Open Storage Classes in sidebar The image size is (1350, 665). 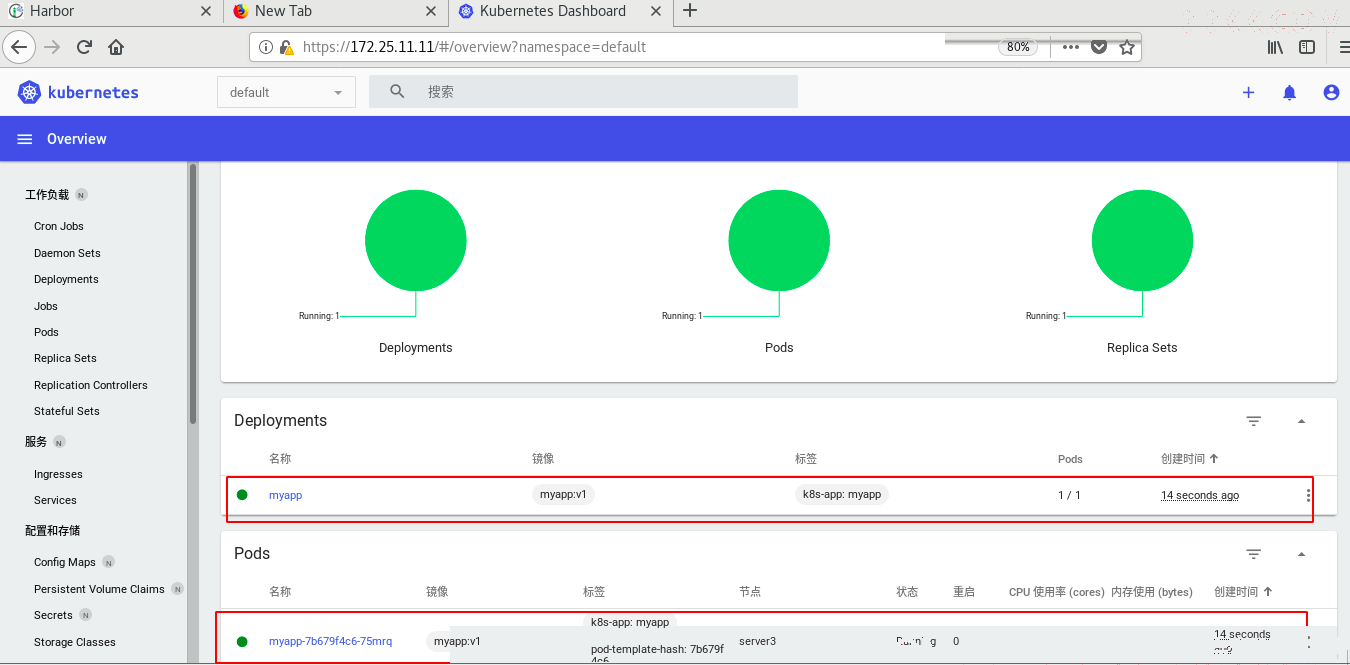pos(75,643)
